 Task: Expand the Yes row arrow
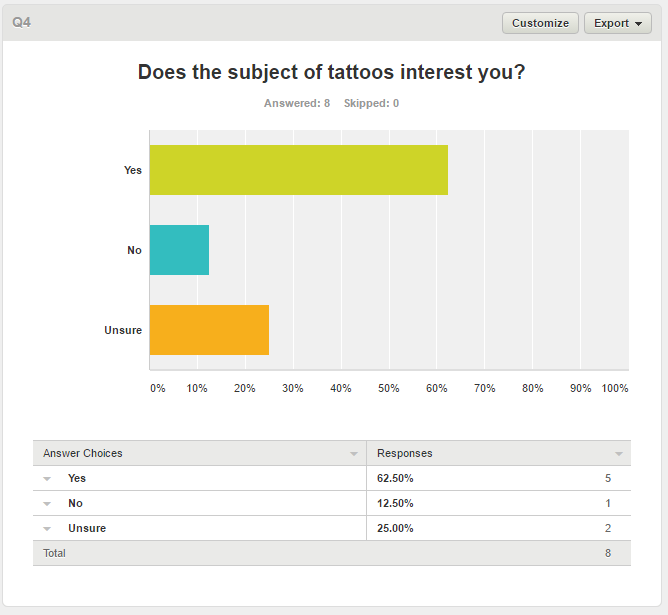click(47, 479)
